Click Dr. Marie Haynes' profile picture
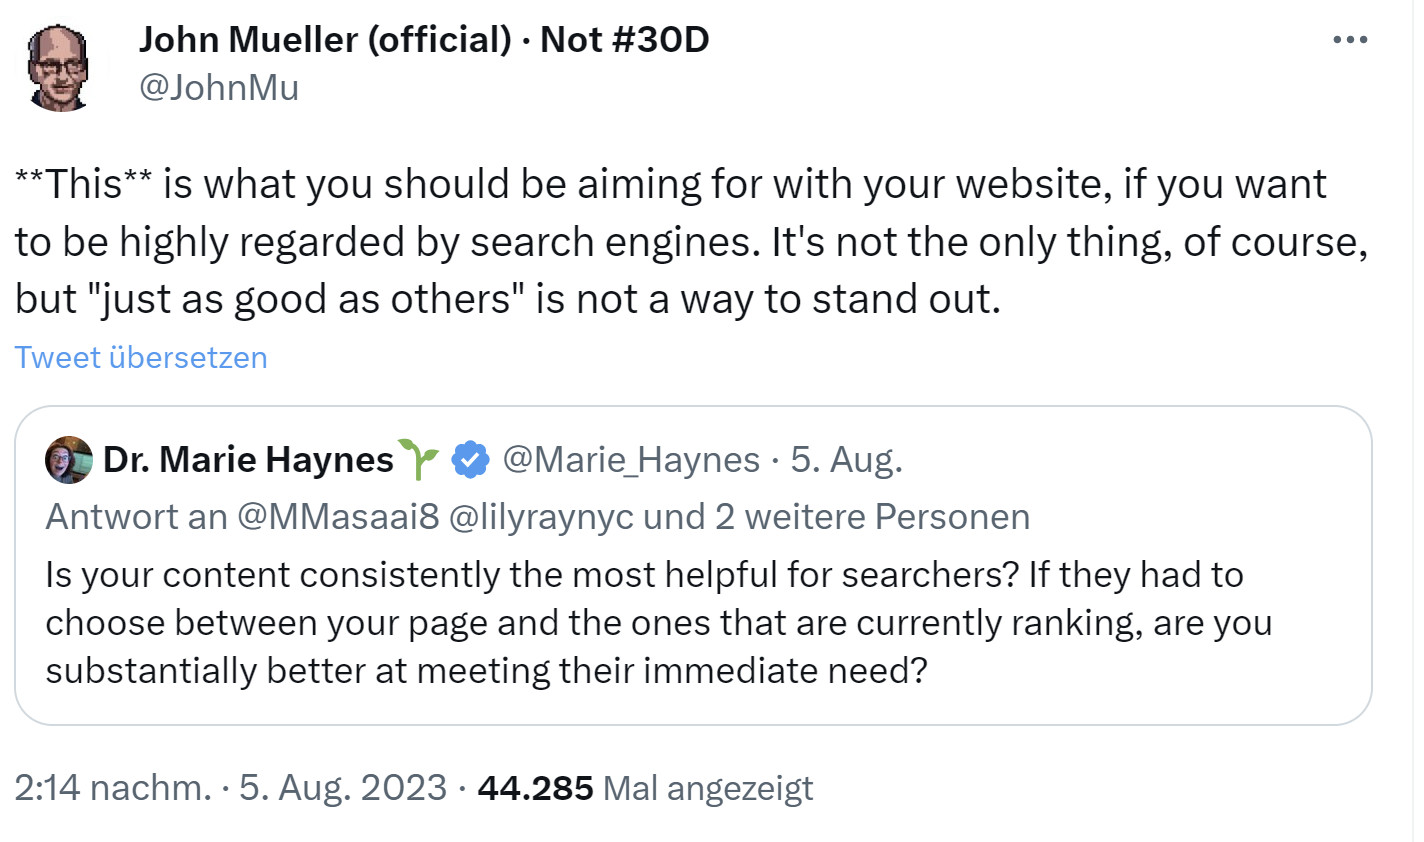This screenshot has width=1424, height=842. click(x=68, y=460)
